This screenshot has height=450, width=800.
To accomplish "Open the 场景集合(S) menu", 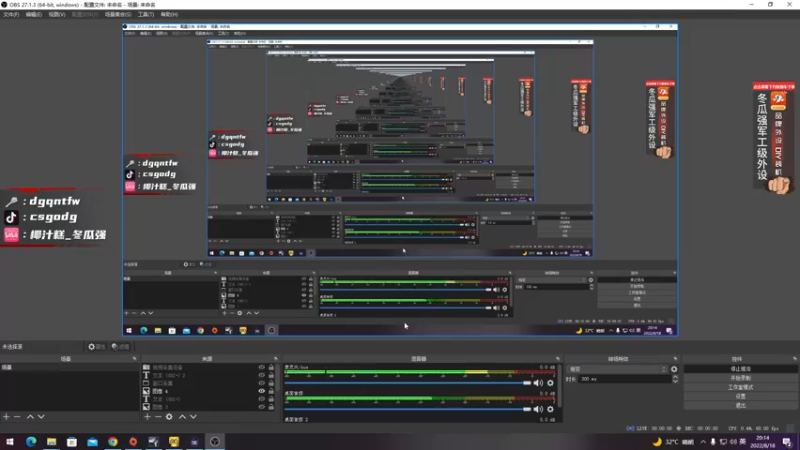I will click(x=118, y=14).
